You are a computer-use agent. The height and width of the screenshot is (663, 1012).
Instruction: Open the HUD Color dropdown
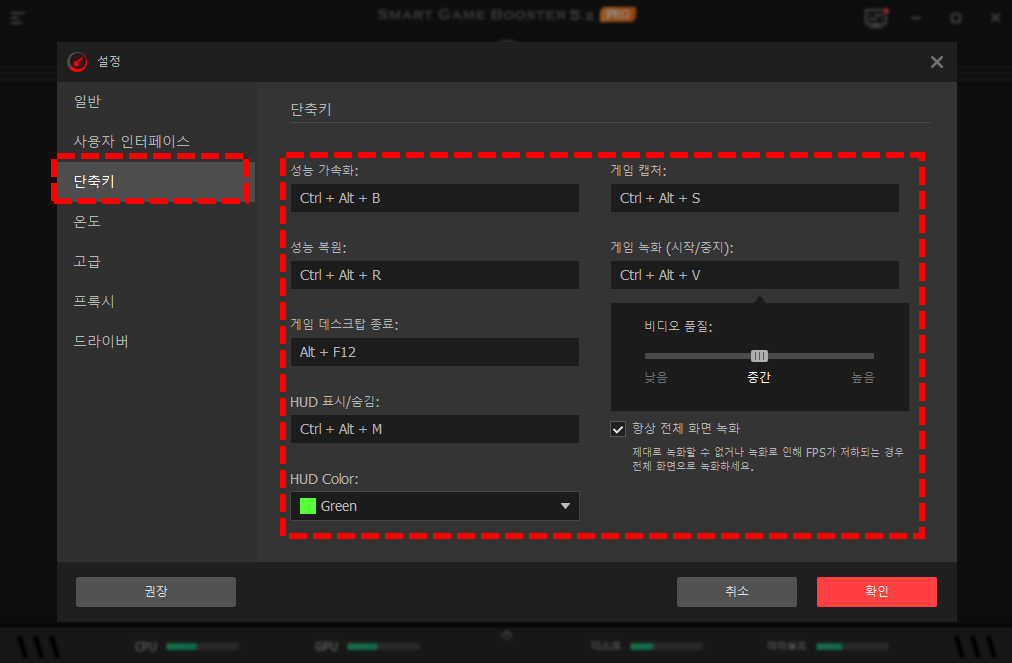[434, 506]
